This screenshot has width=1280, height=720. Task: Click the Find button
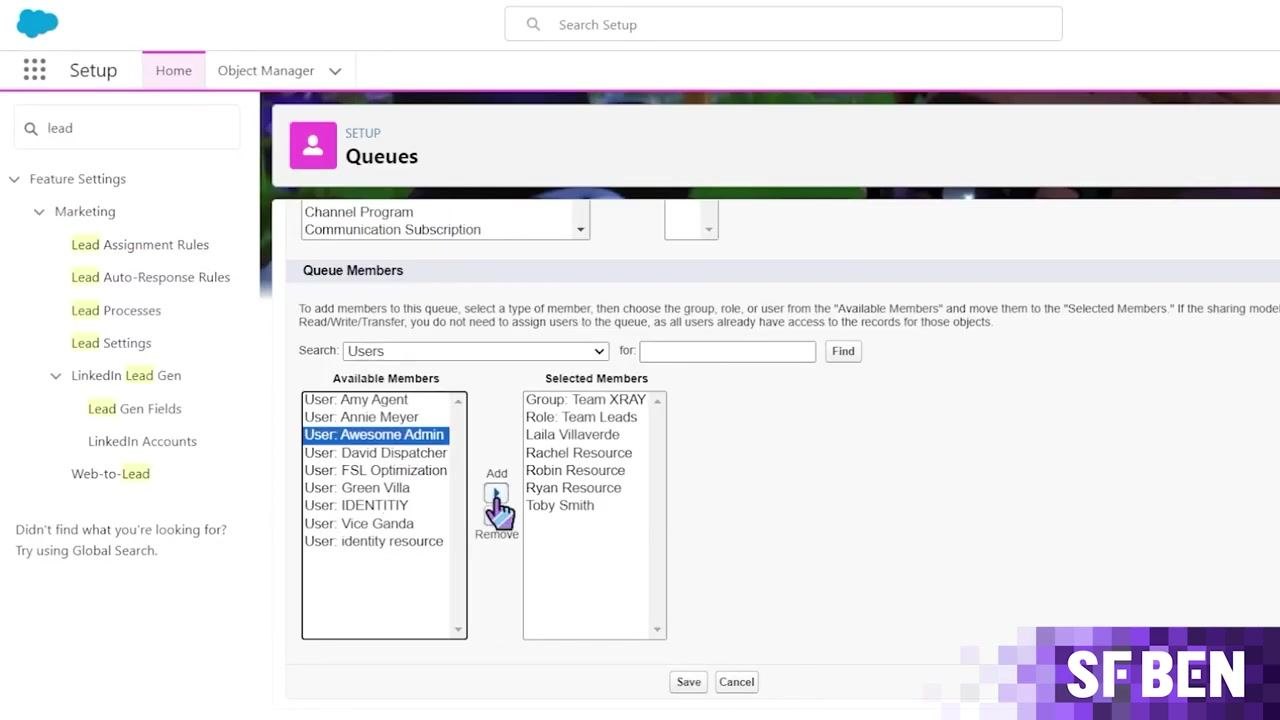pyautogui.click(x=843, y=351)
